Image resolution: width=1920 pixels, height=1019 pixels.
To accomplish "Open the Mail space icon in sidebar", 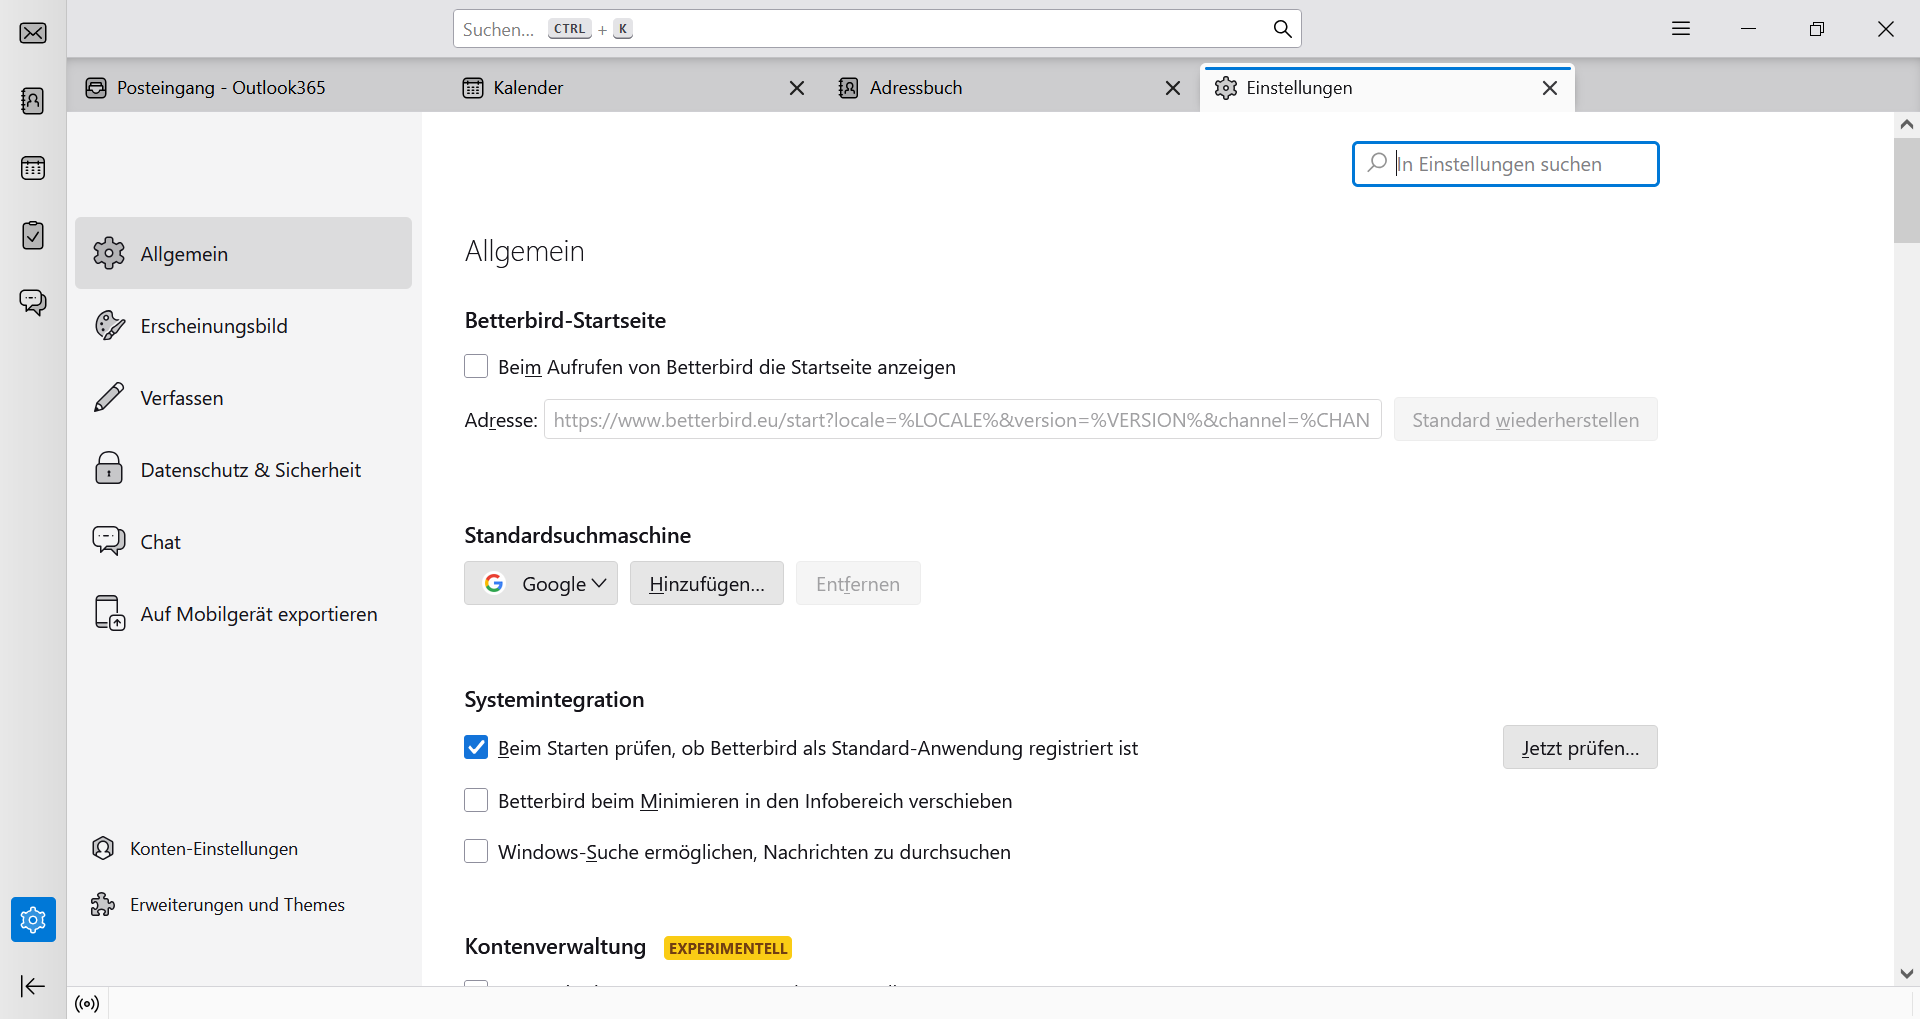I will pos(33,33).
